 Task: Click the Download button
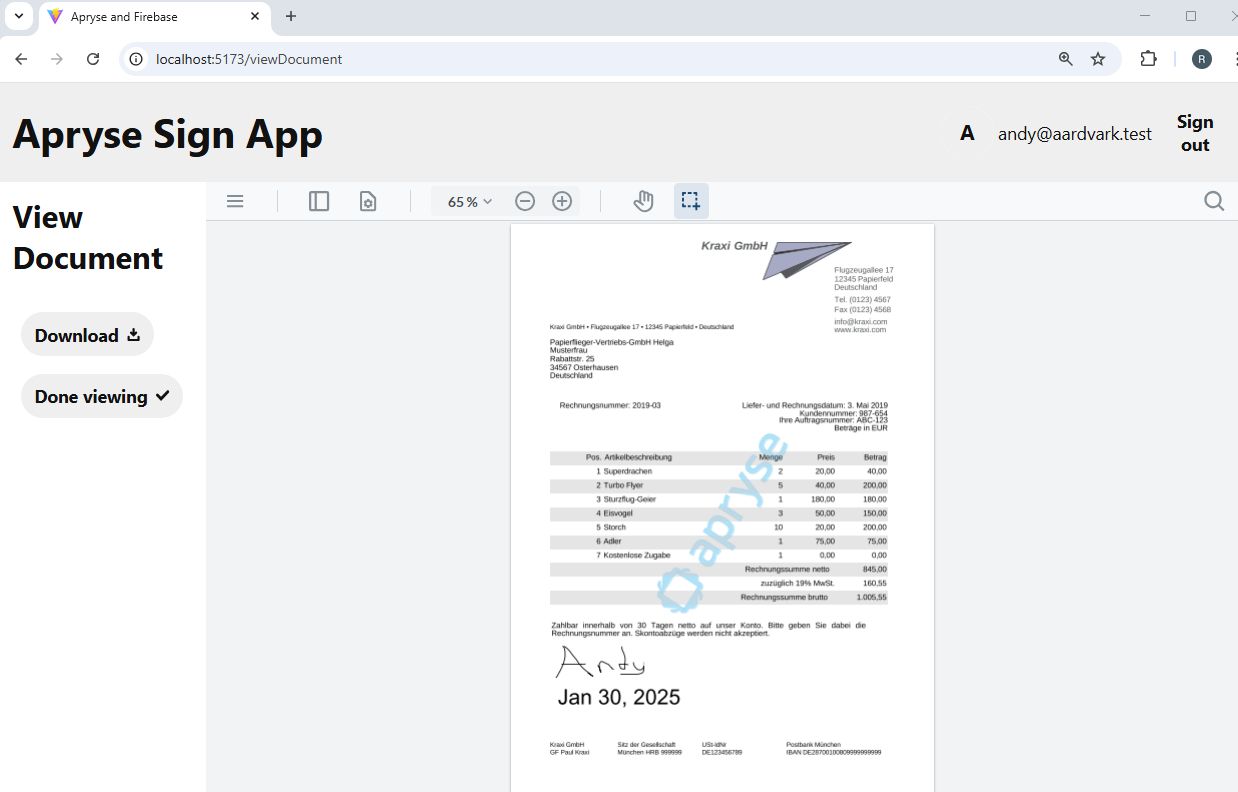[87, 334]
